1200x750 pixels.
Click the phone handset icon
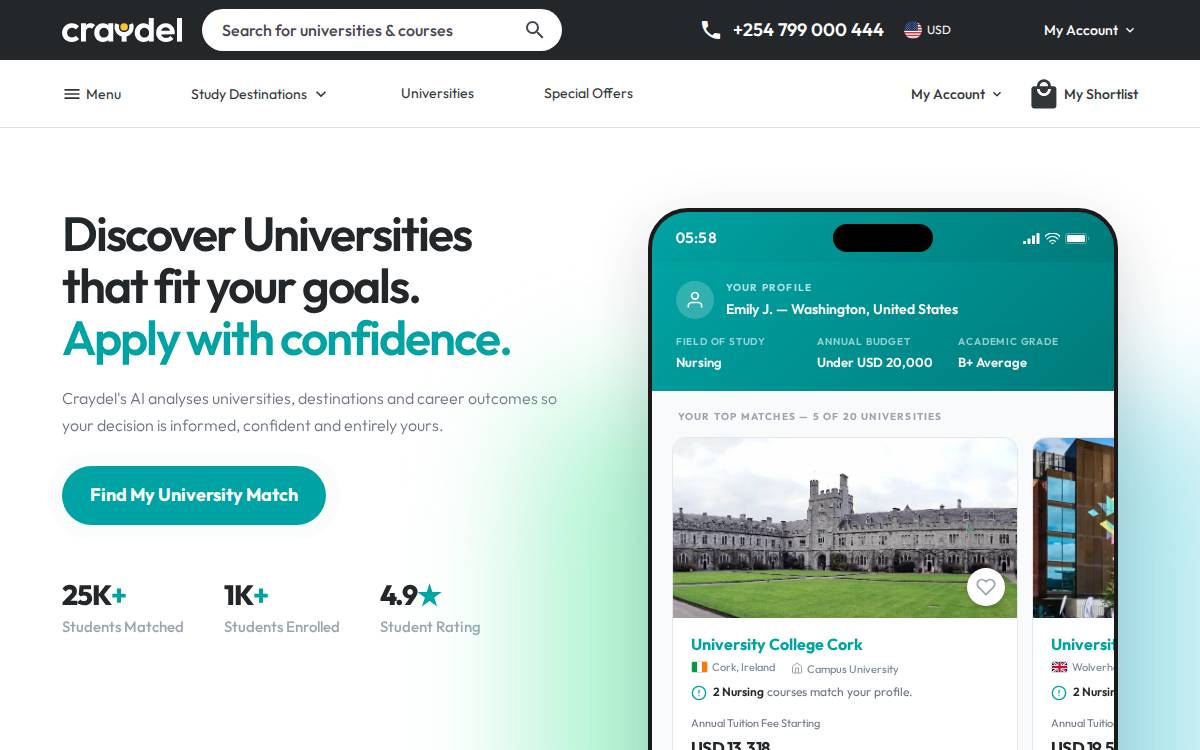711,30
